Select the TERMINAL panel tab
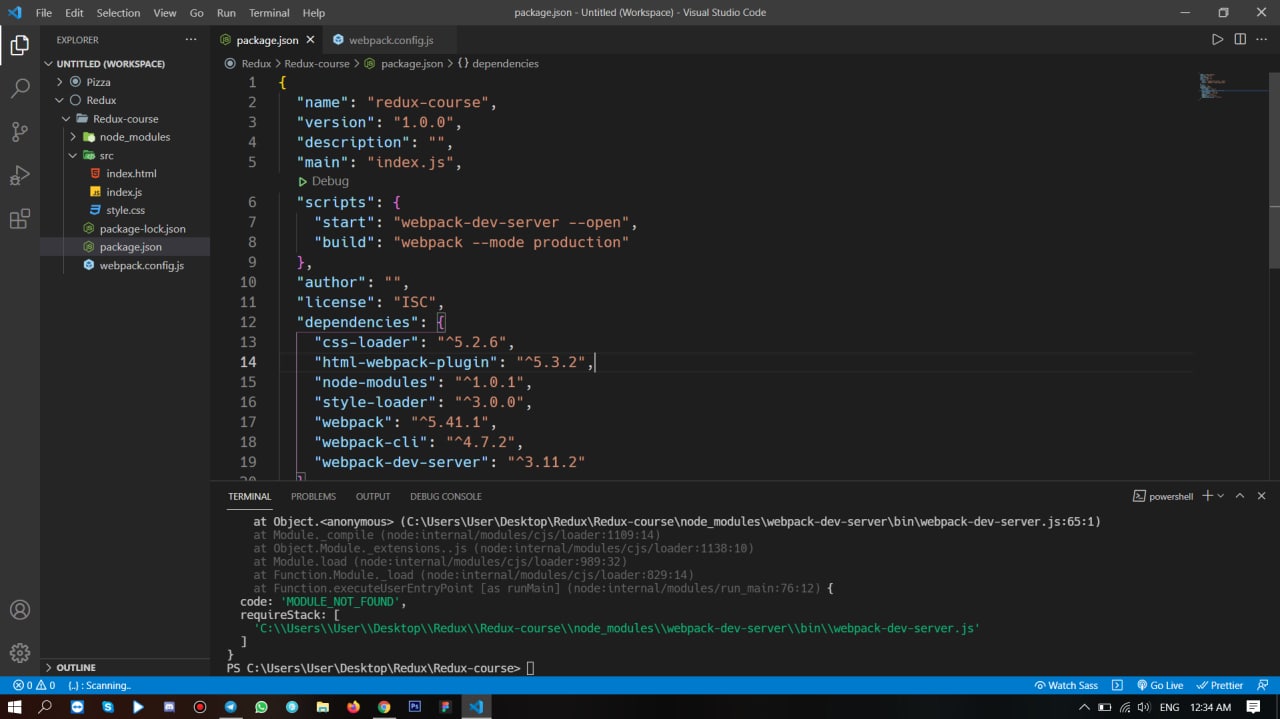 click(249, 496)
